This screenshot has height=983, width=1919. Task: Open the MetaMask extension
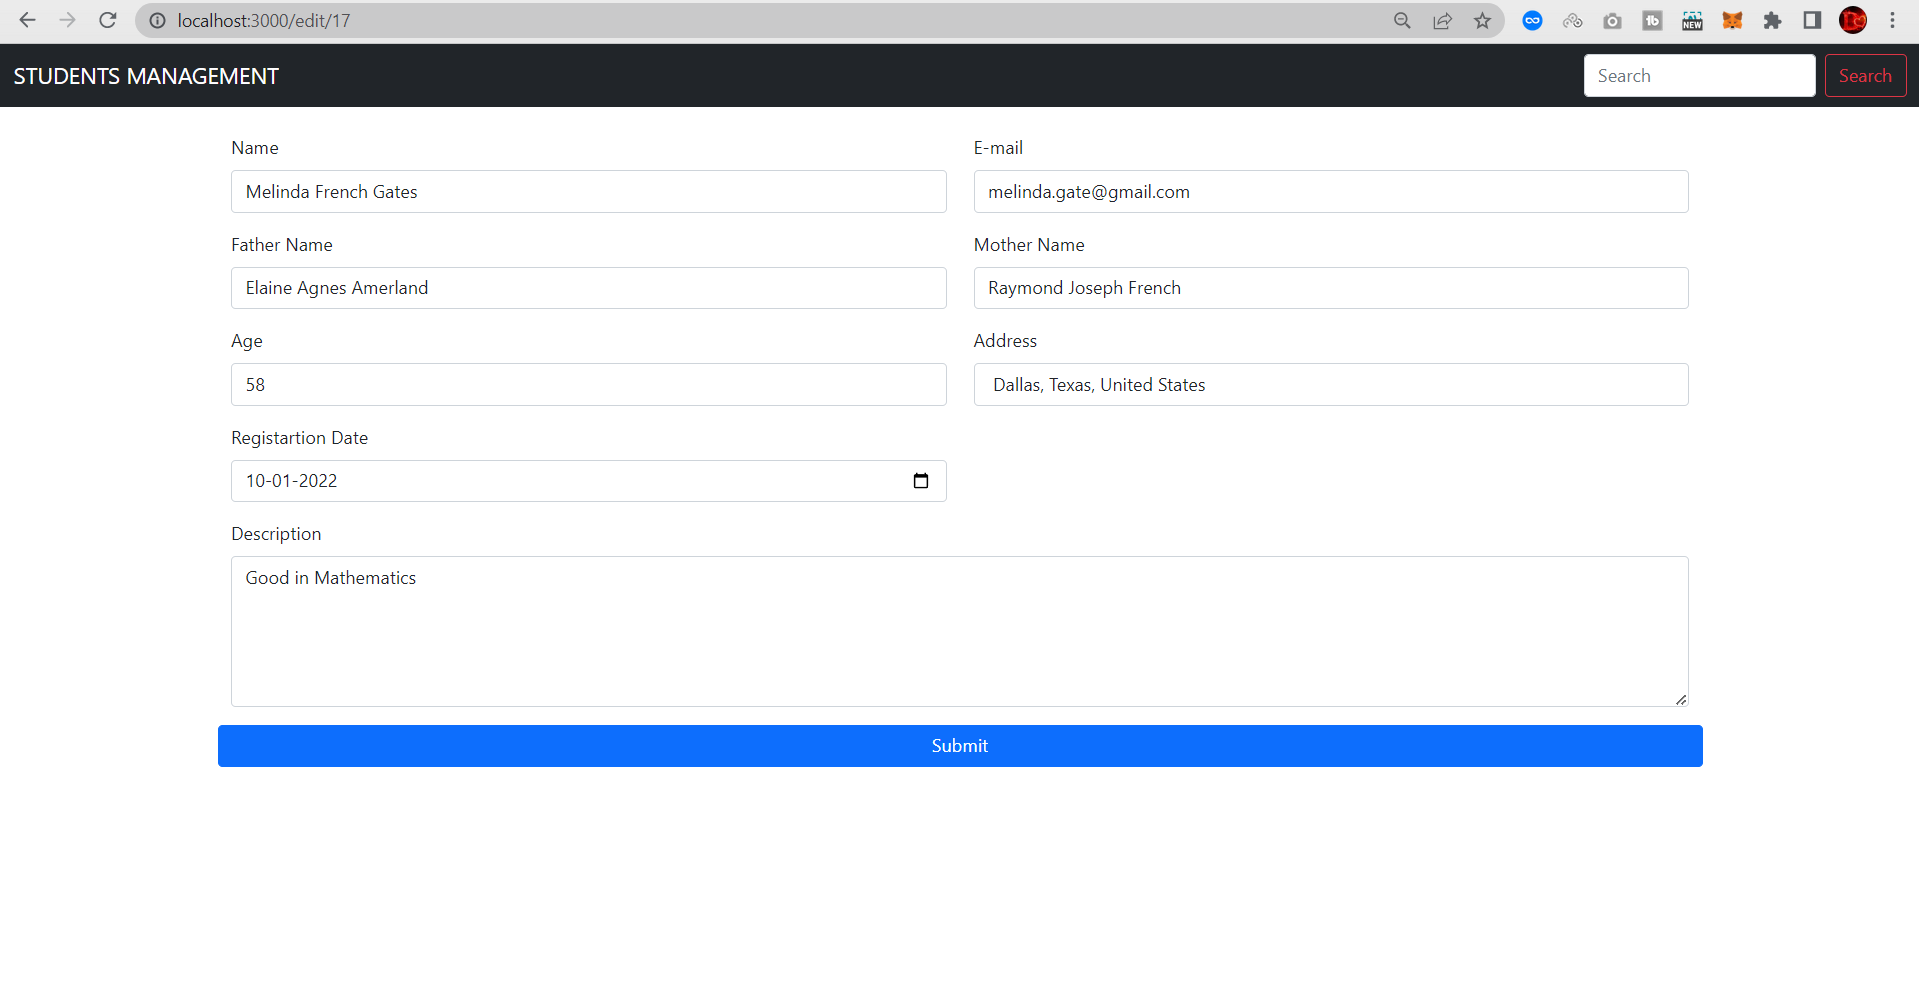point(1733,20)
